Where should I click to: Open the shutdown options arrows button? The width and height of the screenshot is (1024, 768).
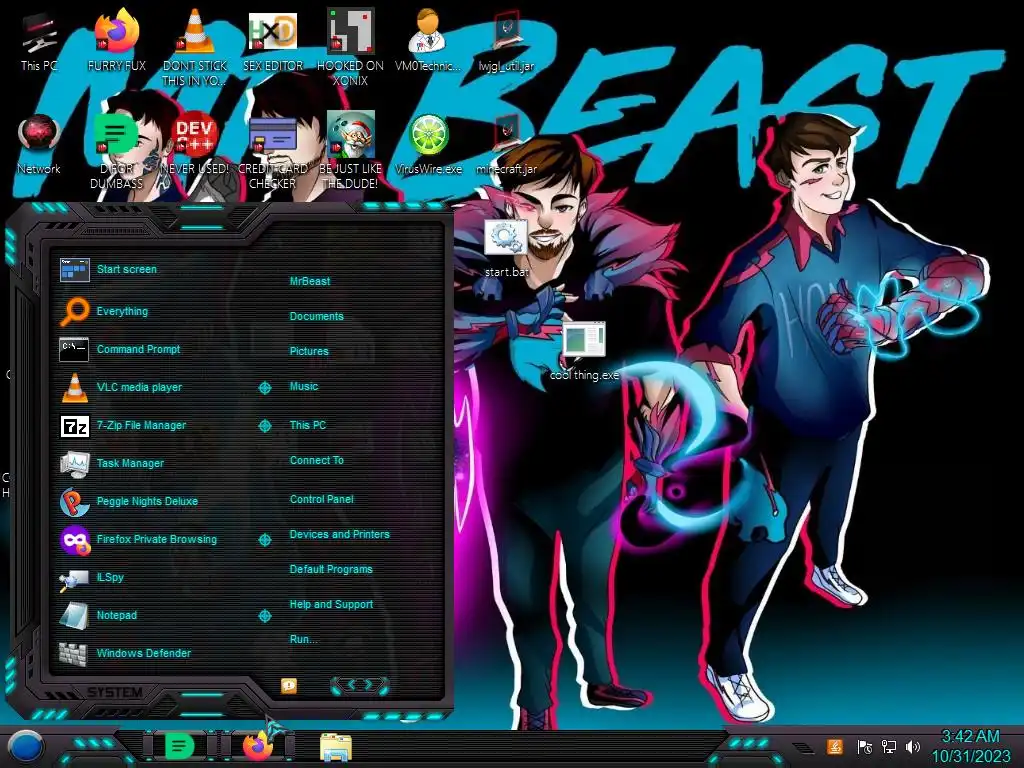(x=360, y=685)
